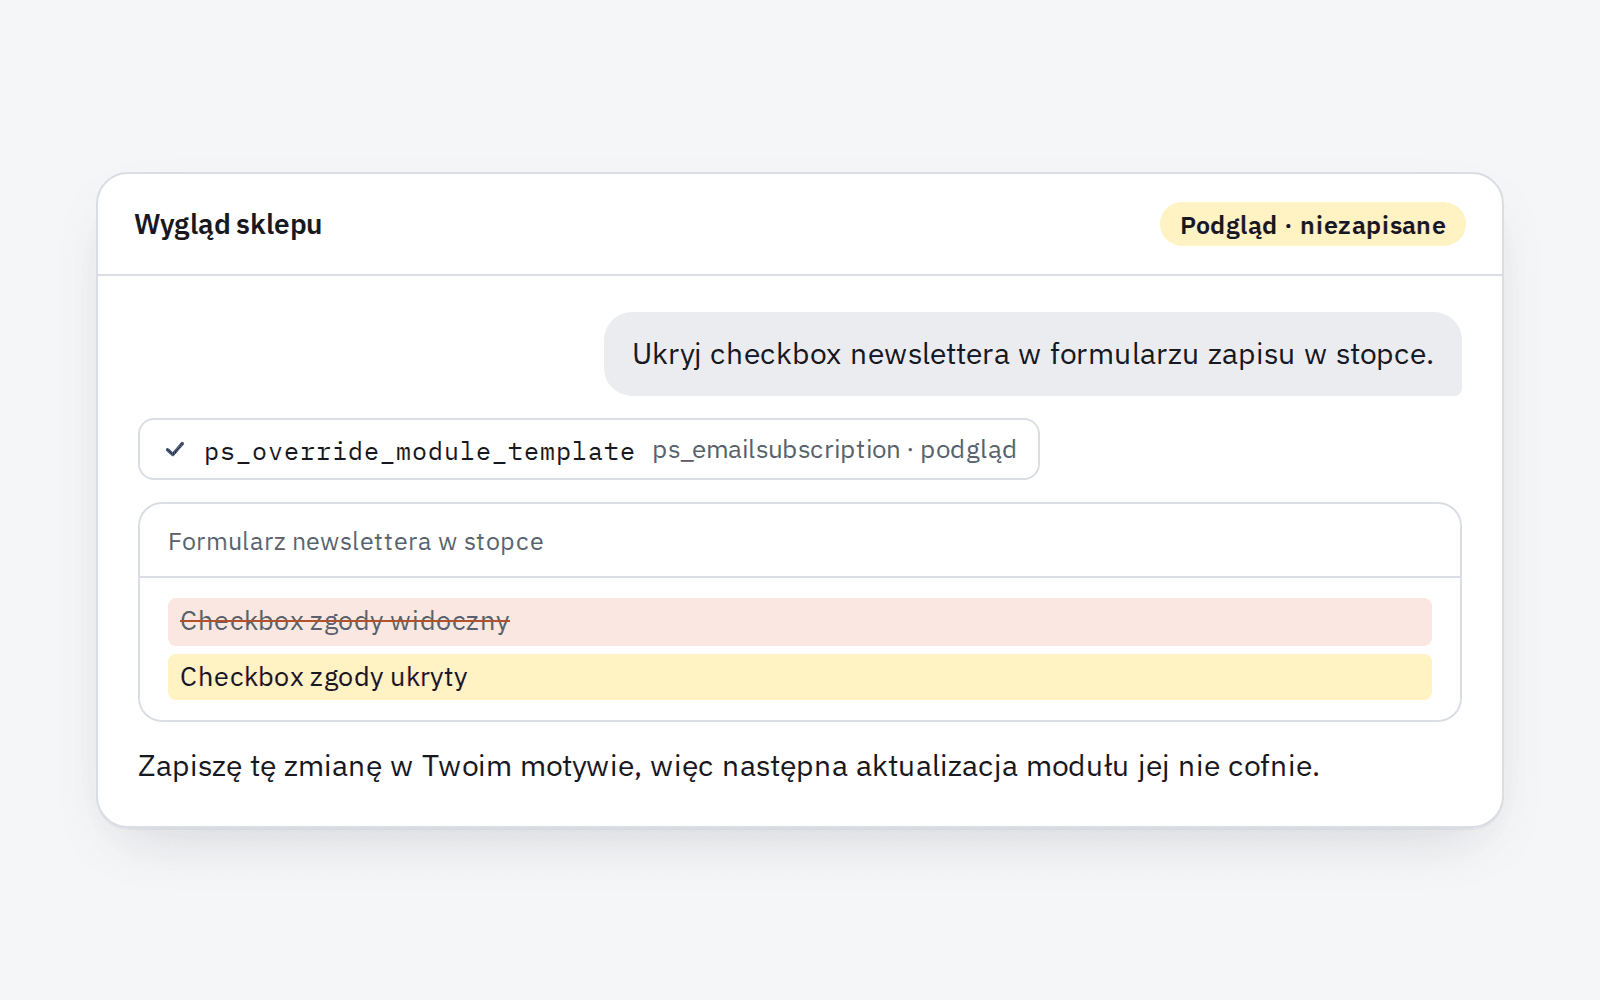Click the user message about hiding newsletter checkbox
Image resolution: width=1600 pixels, height=1000 pixels.
tap(1032, 354)
